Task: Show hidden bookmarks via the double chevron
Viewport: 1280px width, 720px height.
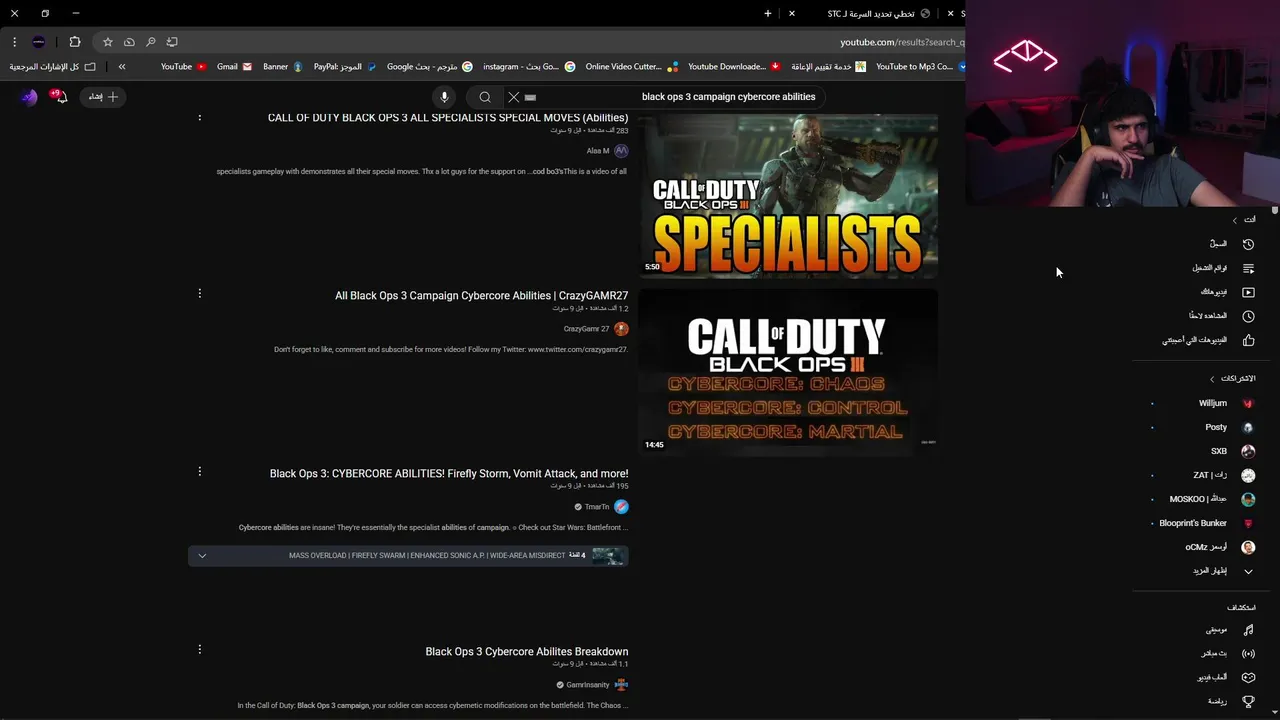Action: click(x=122, y=67)
